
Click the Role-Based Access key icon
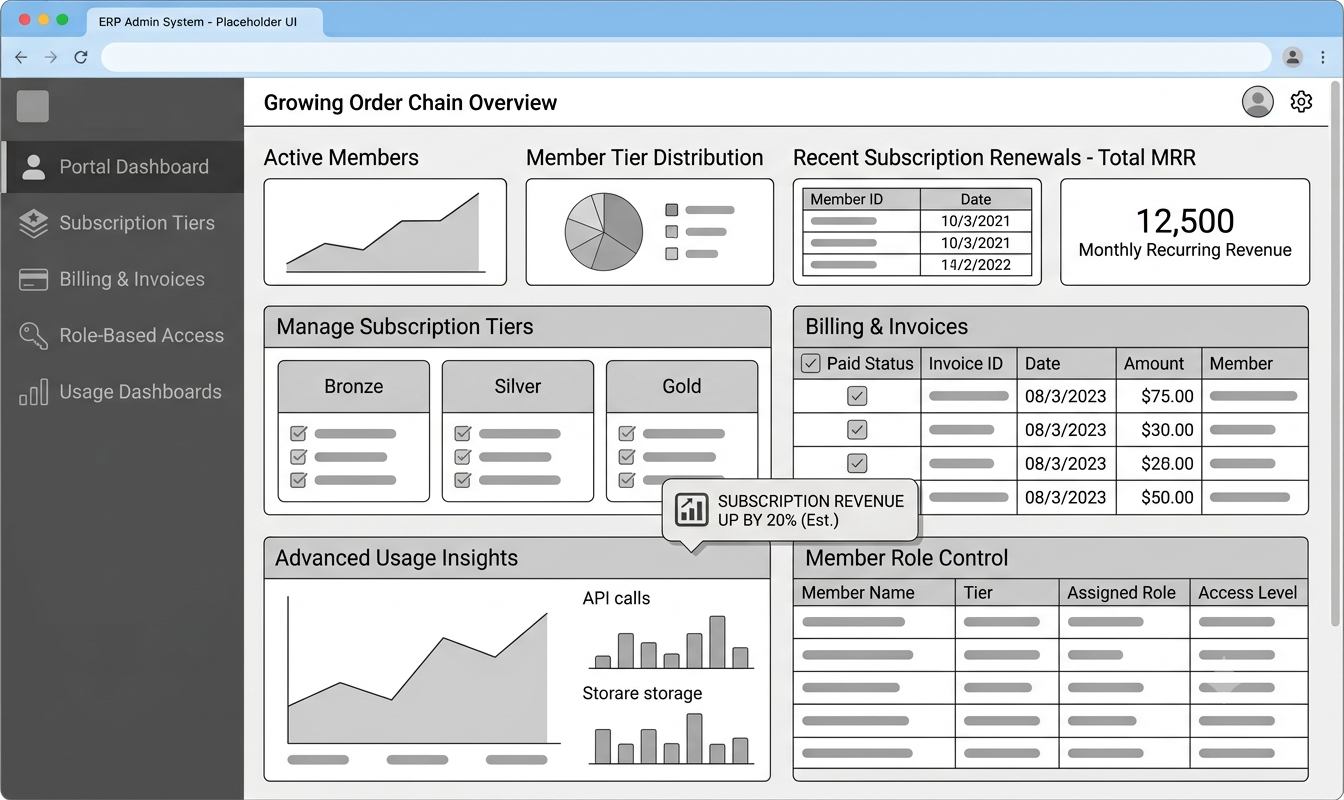tap(34, 335)
